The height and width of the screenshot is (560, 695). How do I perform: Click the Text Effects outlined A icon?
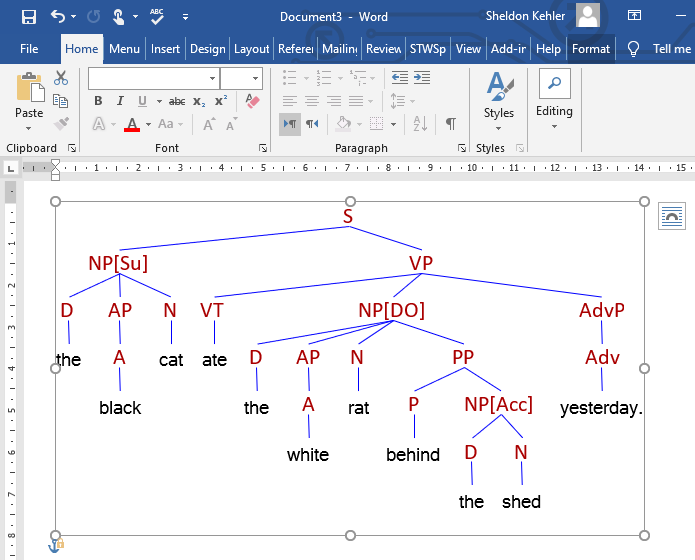(99, 124)
